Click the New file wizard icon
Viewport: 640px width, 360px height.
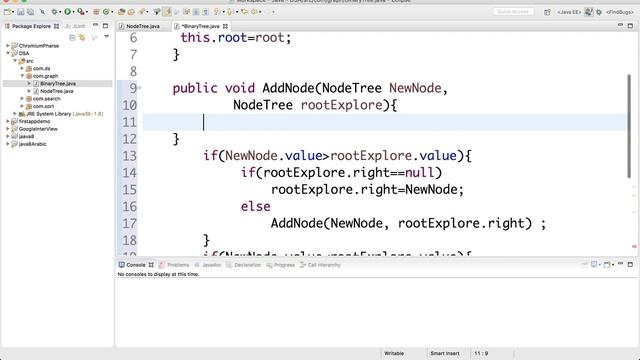[7, 12]
